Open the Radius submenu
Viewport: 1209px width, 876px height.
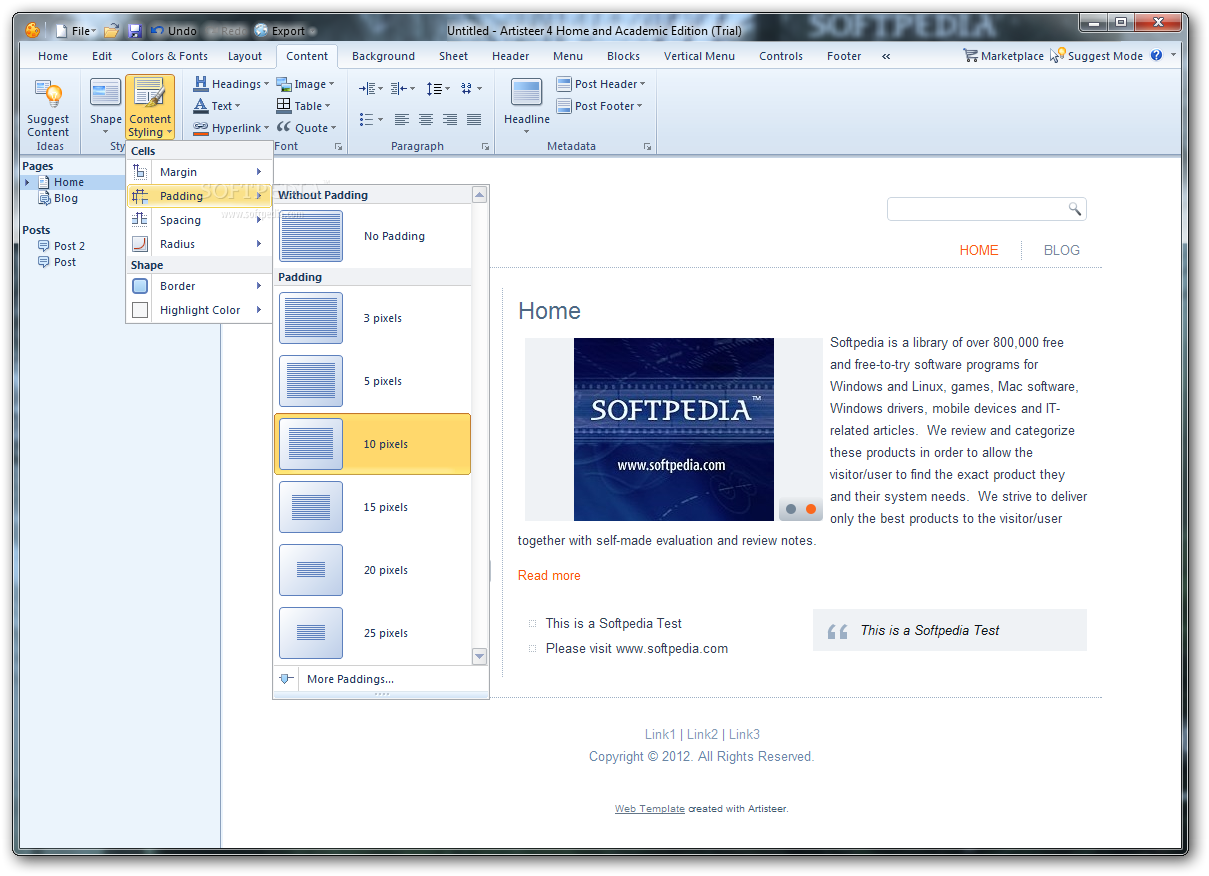tap(199, 244)
